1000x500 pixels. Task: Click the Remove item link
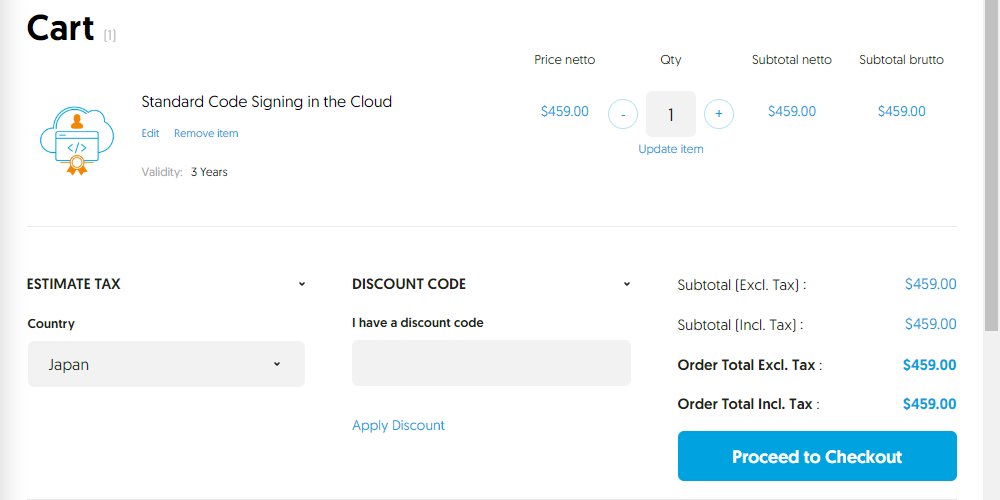coord(206,133)
